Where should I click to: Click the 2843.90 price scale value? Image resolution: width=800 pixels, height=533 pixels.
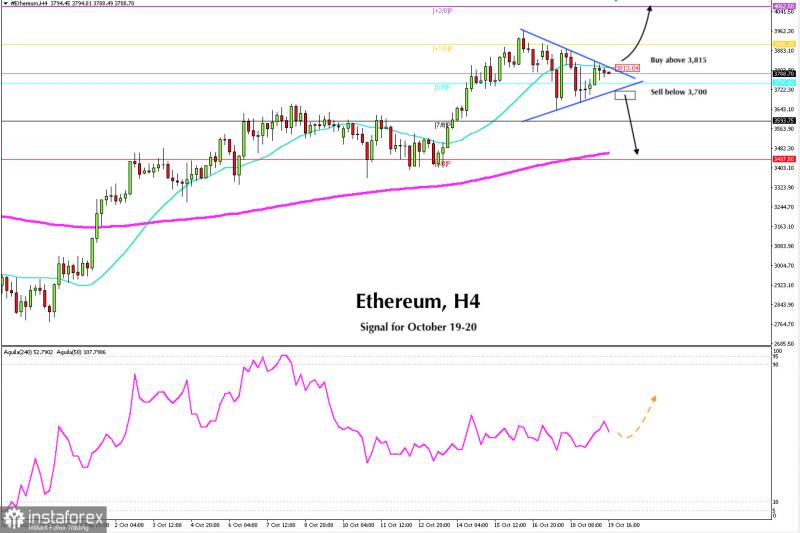(x=784, y=305)
